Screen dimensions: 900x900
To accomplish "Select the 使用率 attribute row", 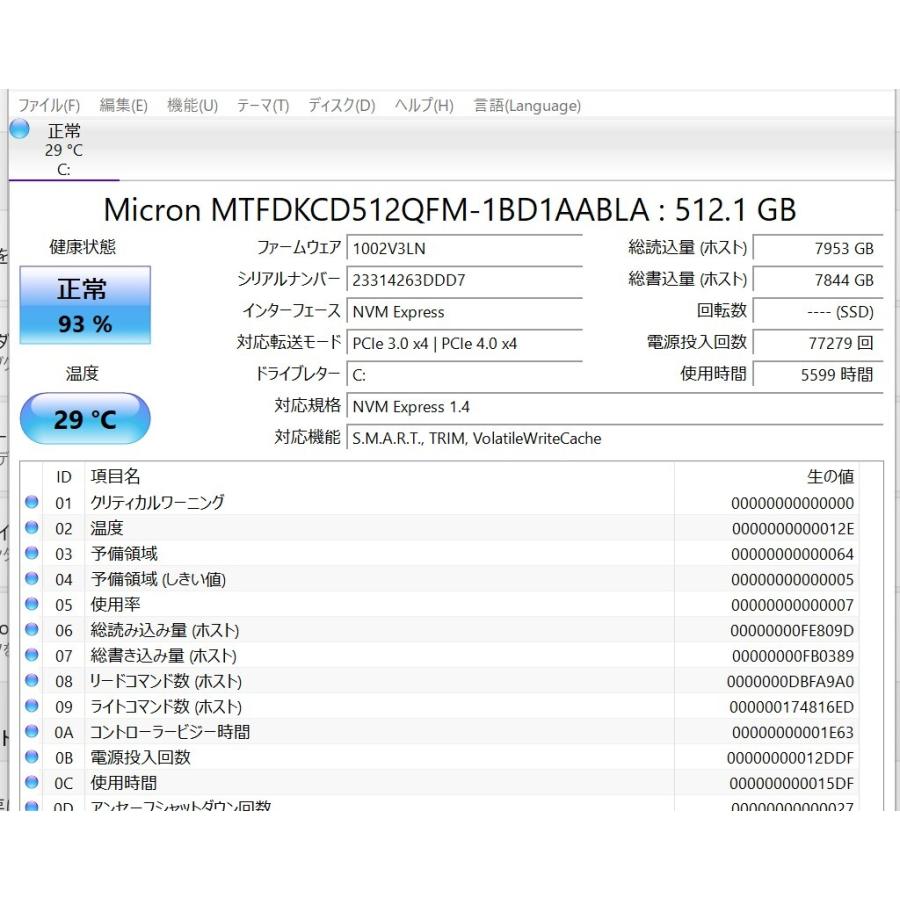I will tap(440, 604).
